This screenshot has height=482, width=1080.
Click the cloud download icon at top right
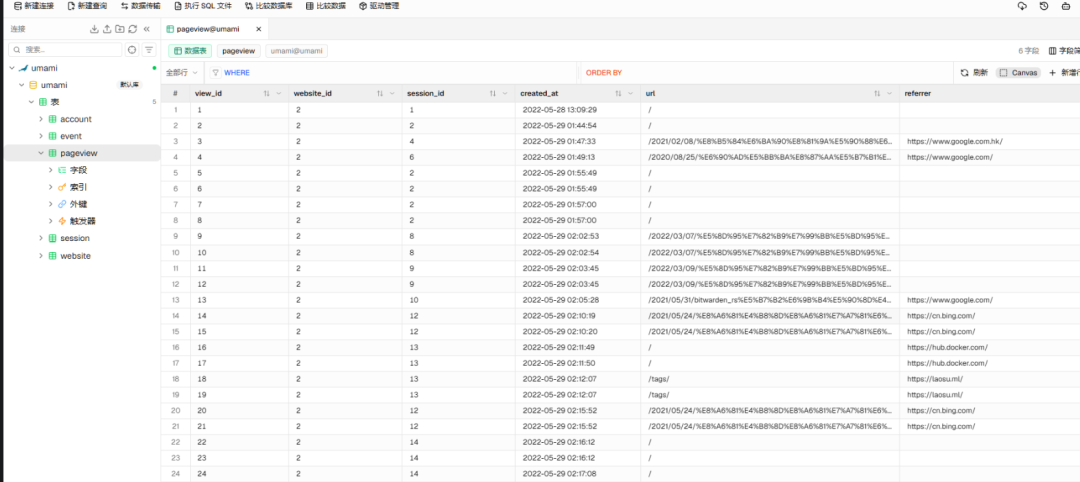pyautogui.click(x=1022, y=6)
